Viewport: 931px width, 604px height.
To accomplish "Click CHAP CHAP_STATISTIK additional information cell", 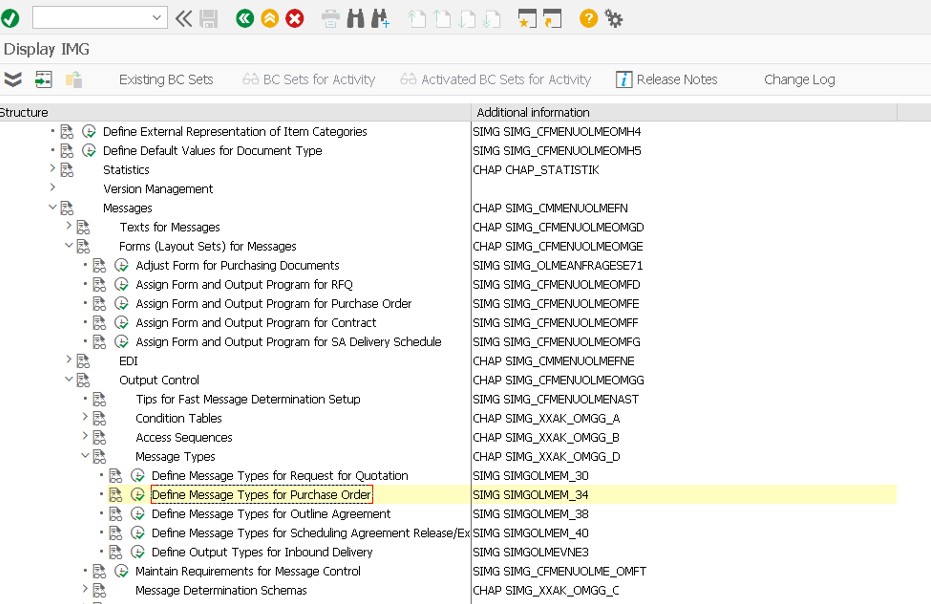I will [536, 170].
